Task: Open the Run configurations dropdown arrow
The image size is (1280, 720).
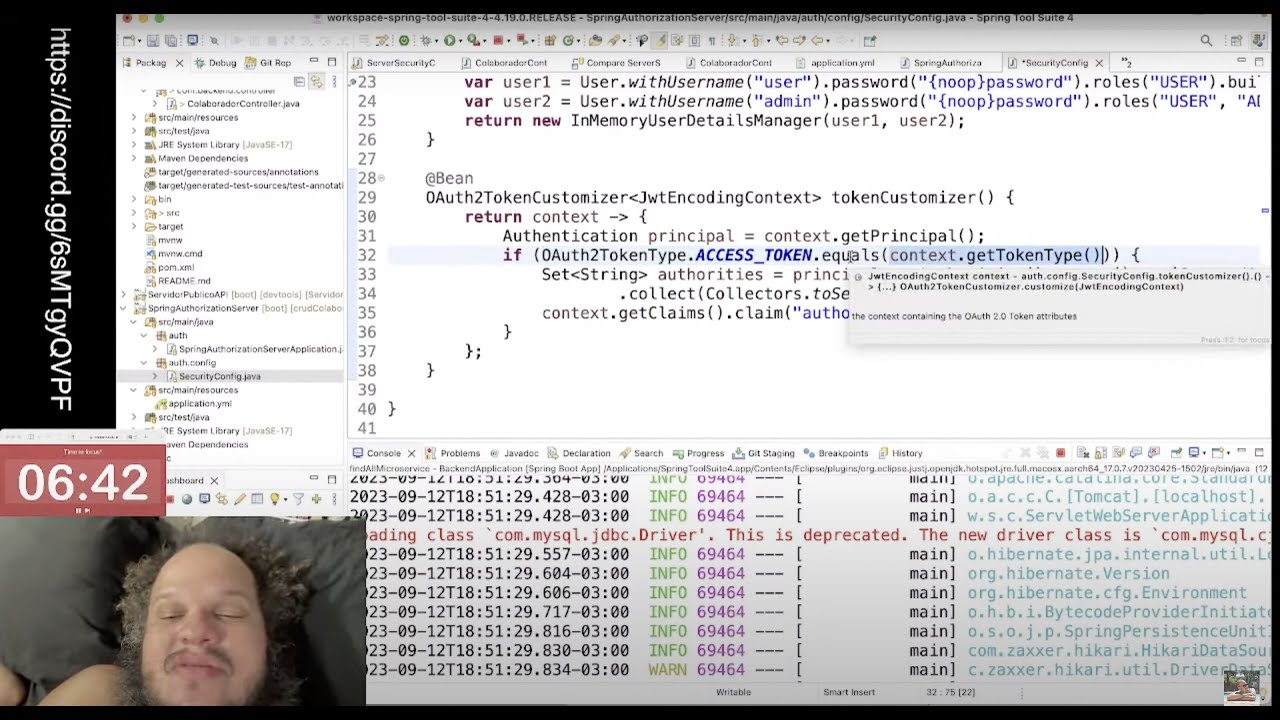Action: 460,41
